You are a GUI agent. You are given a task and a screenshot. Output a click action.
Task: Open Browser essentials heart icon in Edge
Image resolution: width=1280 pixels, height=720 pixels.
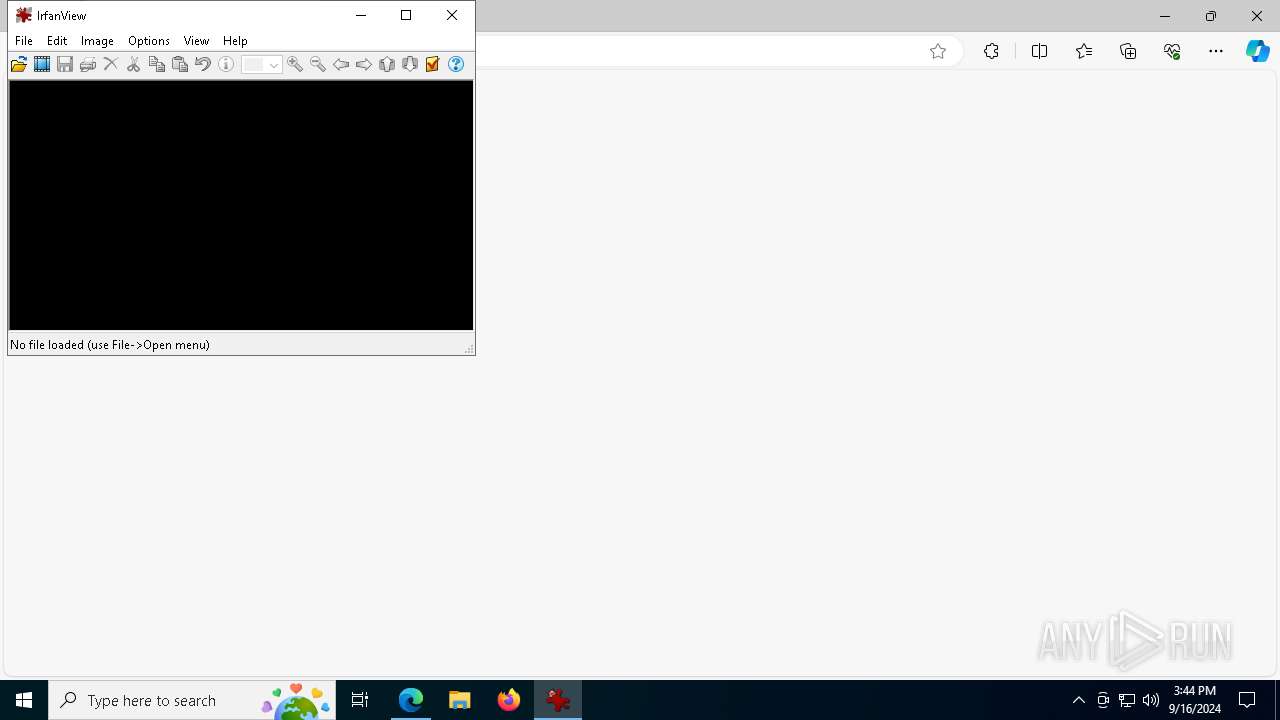(x=1172, y=51)
